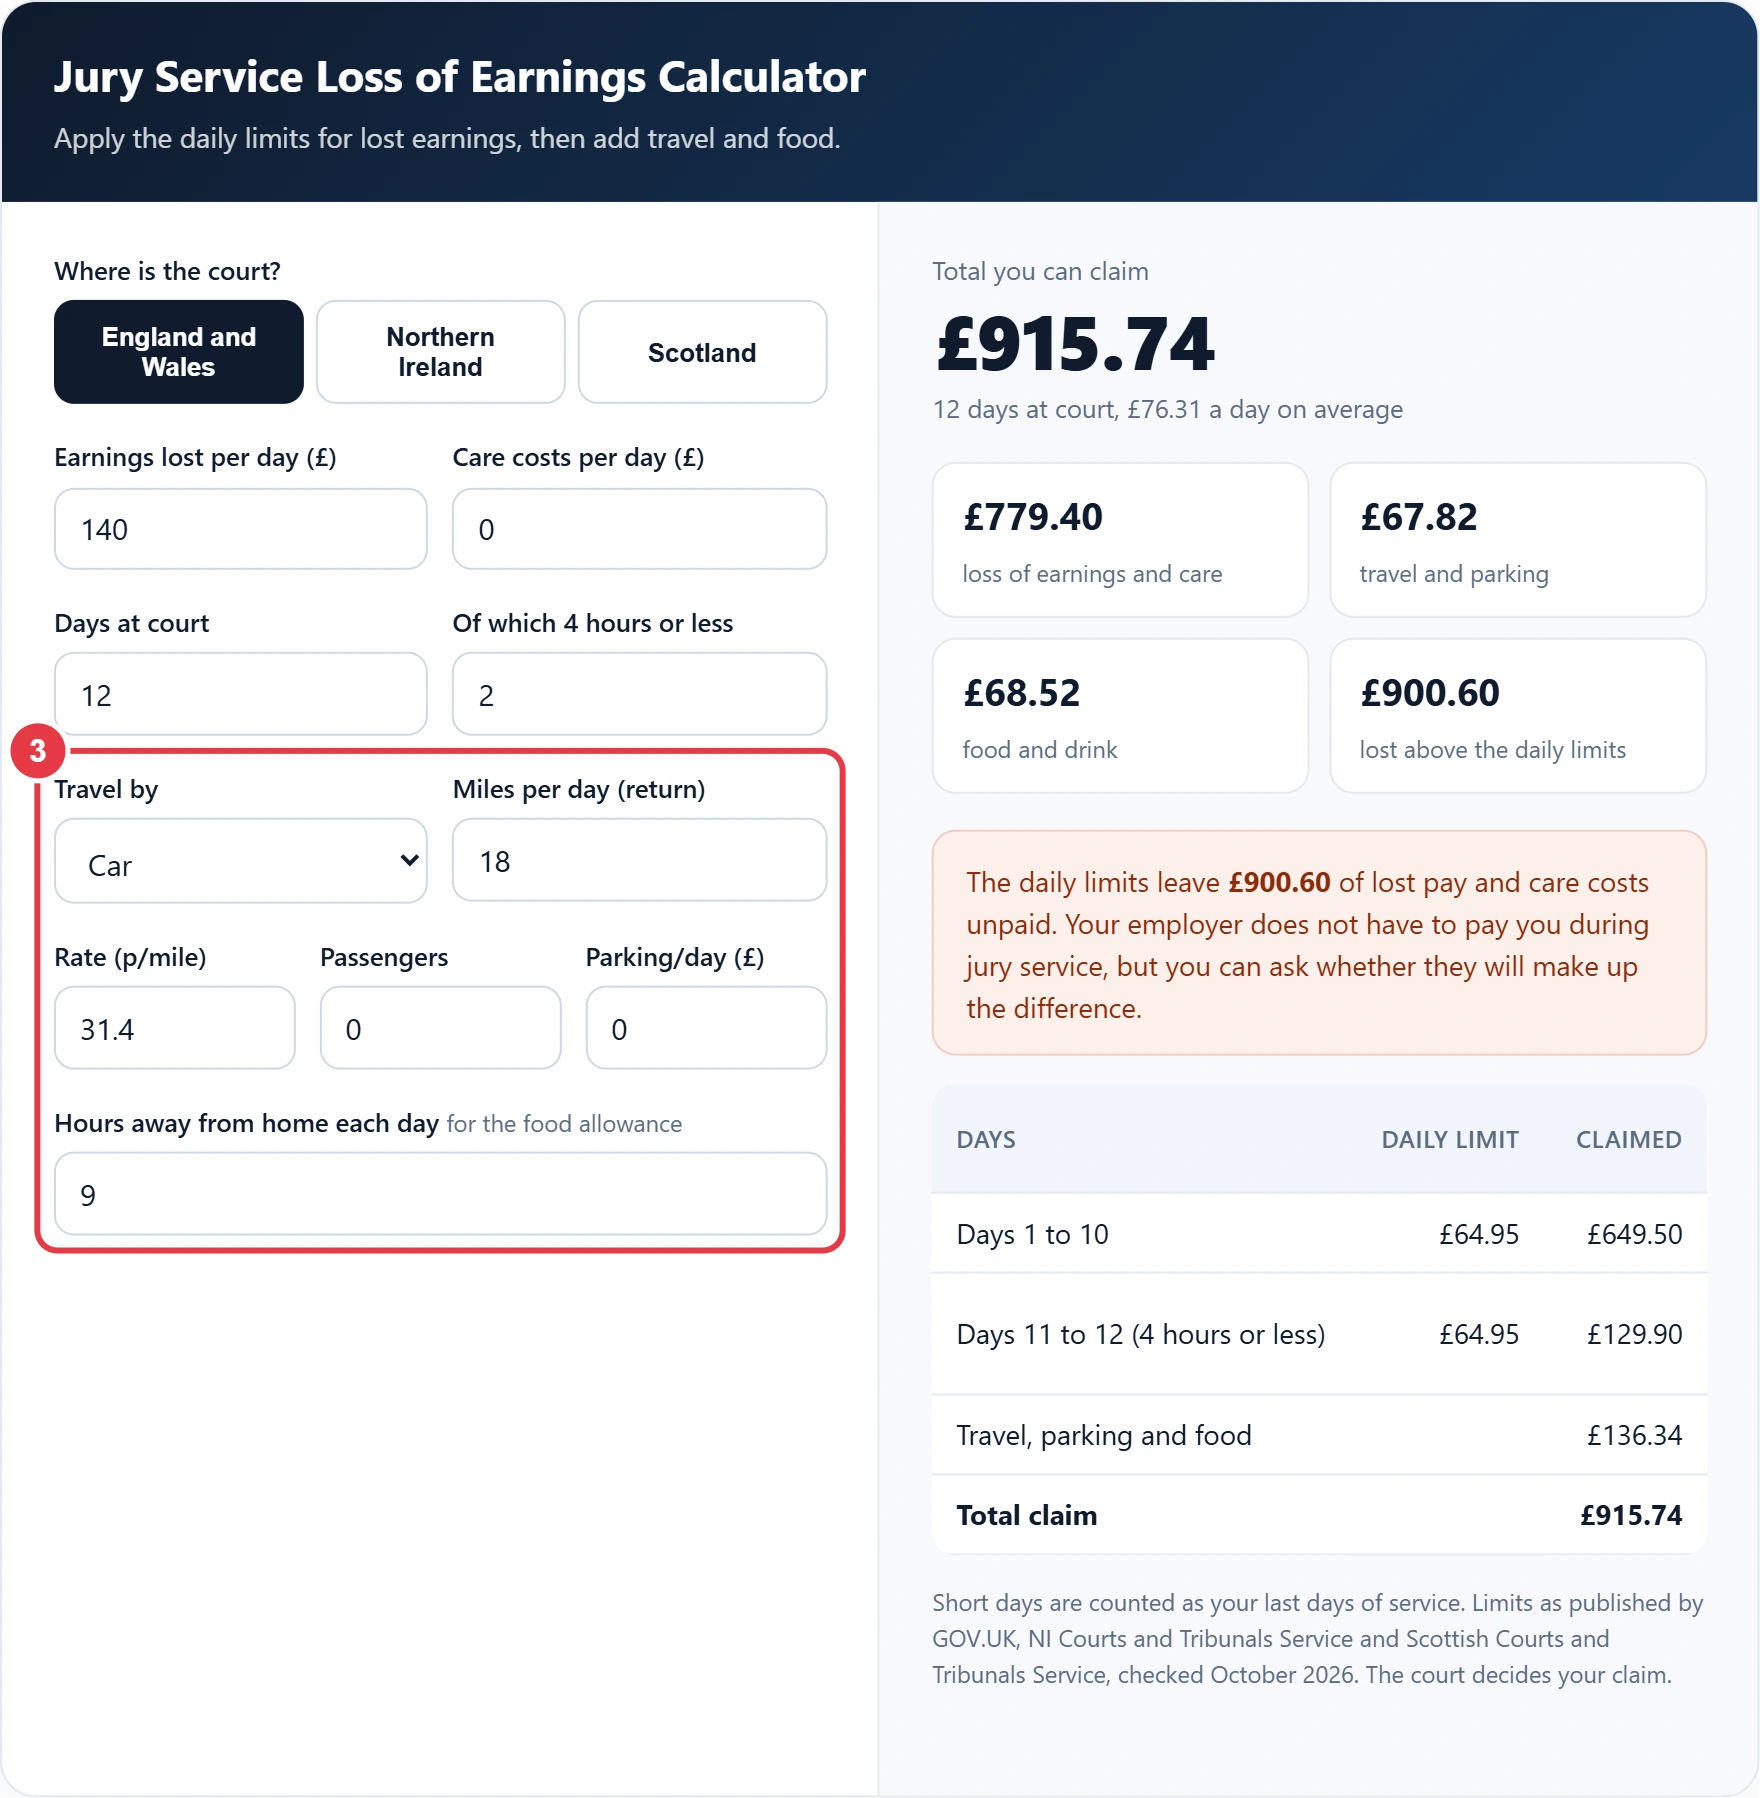Click the Miles per day input

[x=640, y=861]
